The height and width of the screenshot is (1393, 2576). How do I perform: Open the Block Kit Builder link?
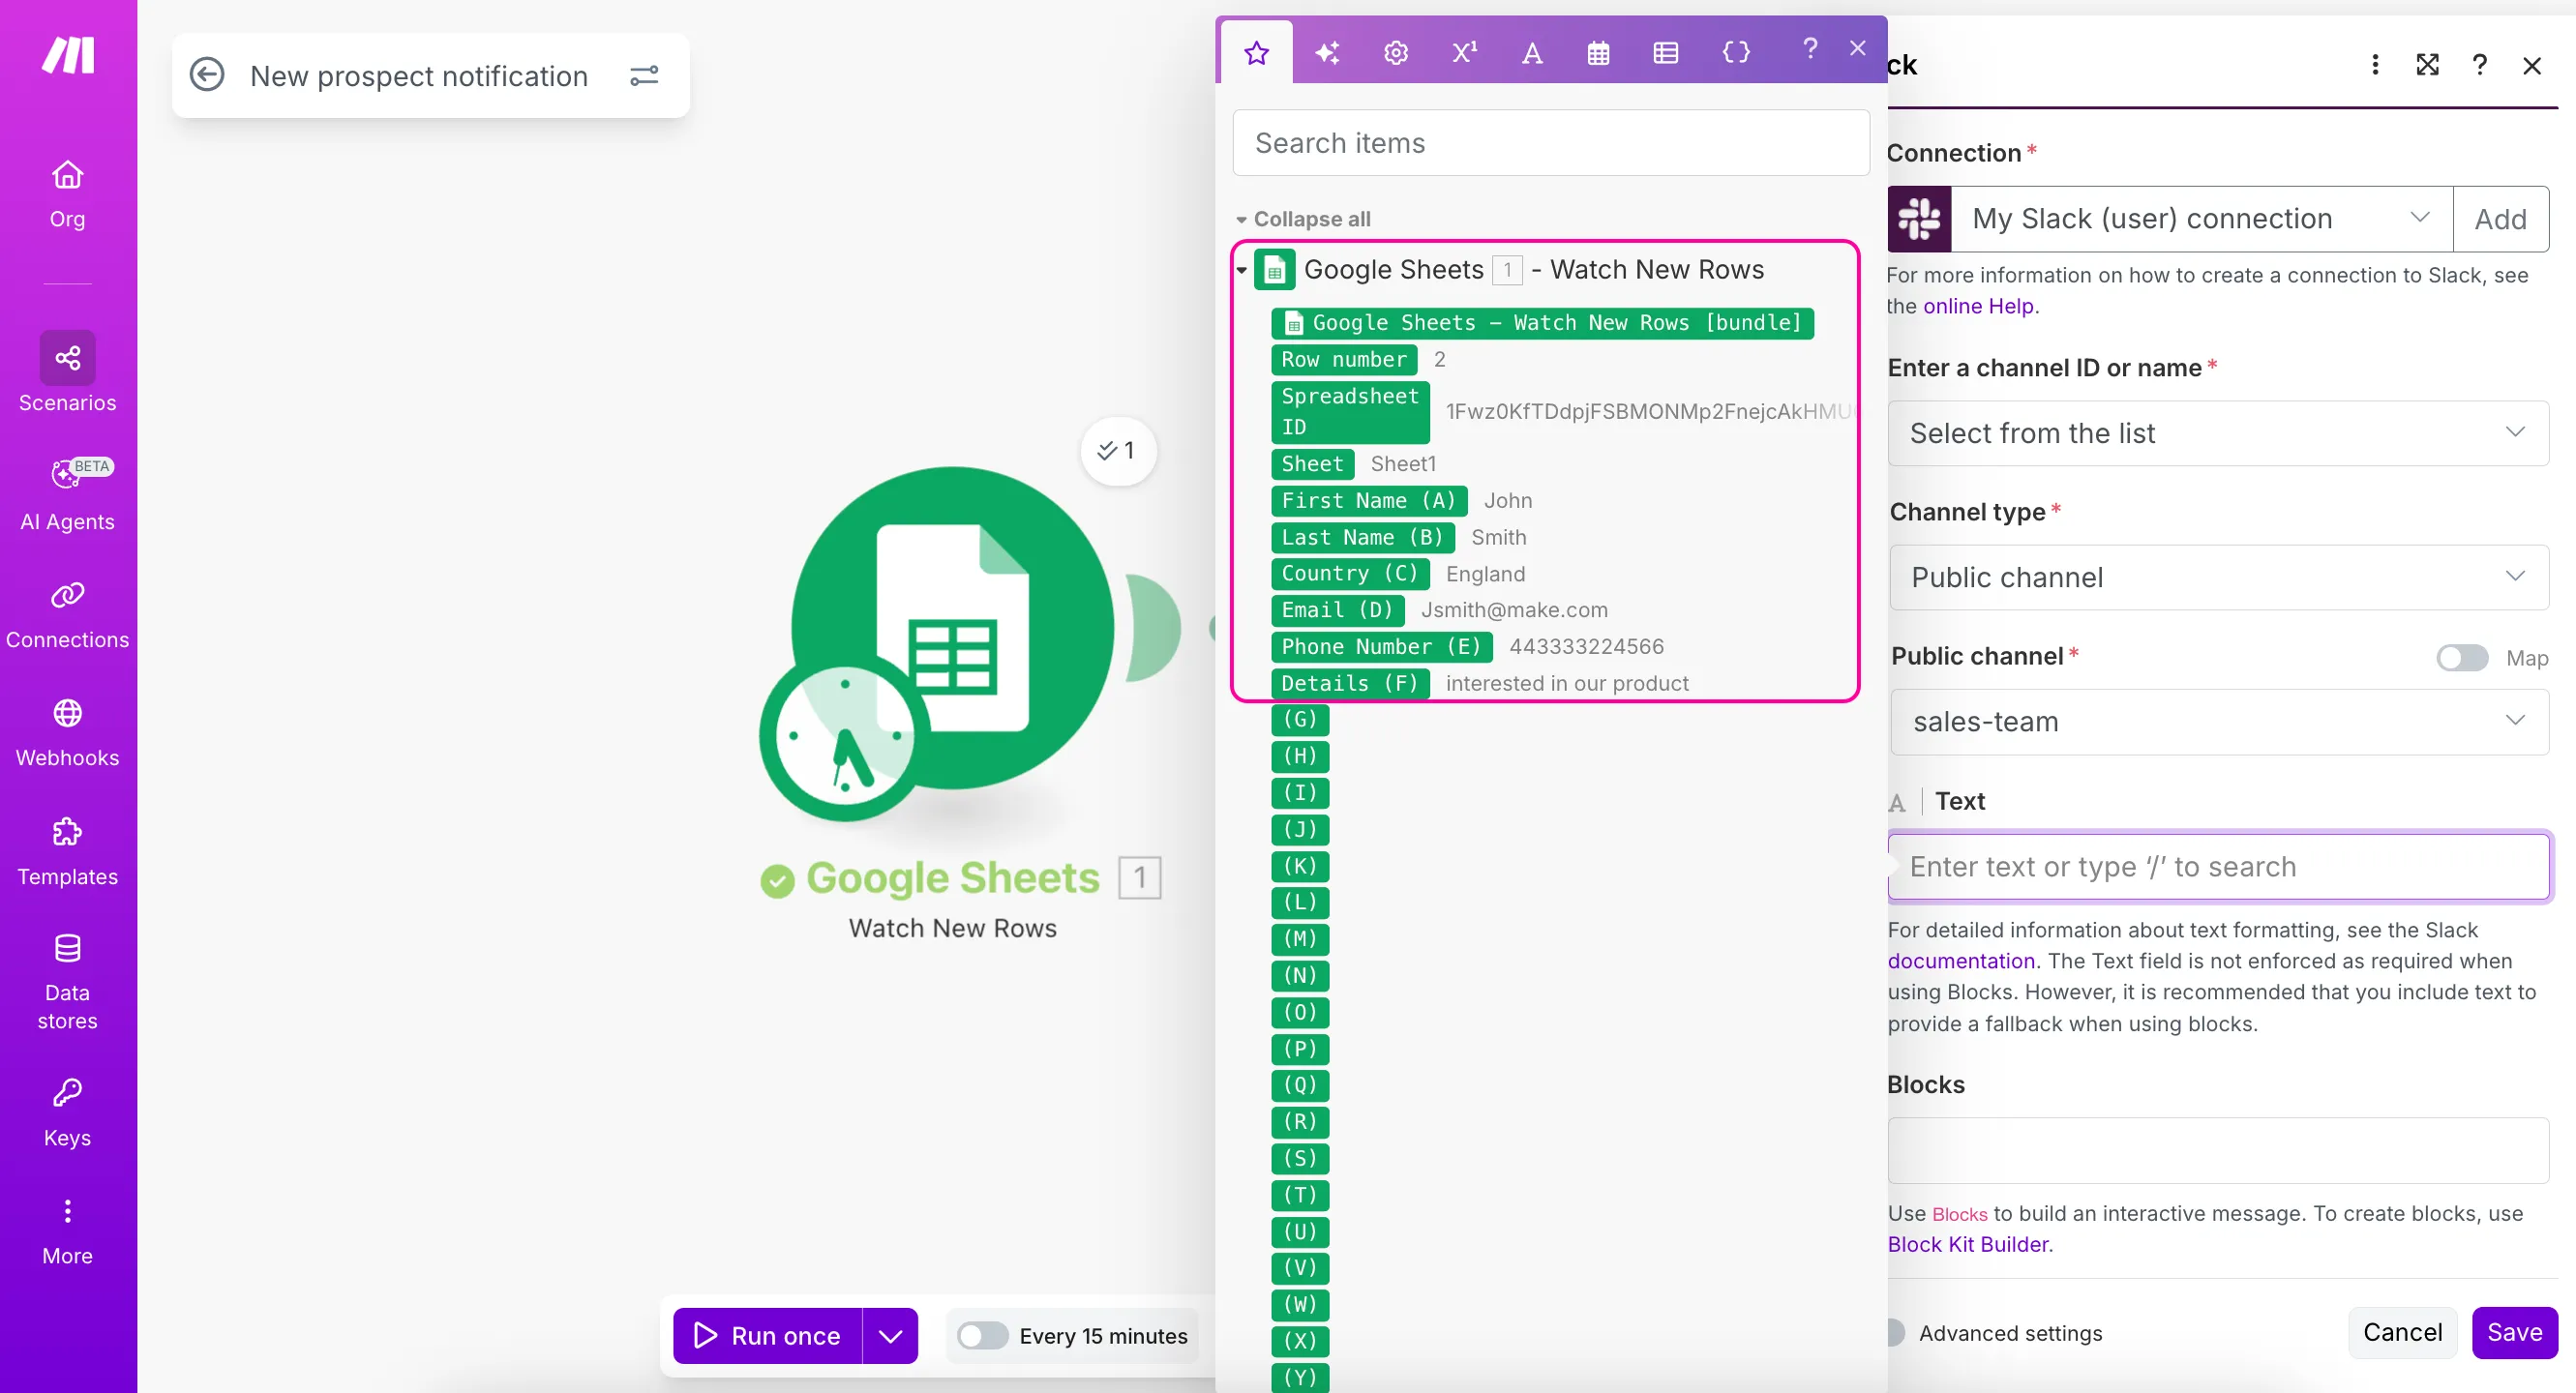[1968, 1245]
